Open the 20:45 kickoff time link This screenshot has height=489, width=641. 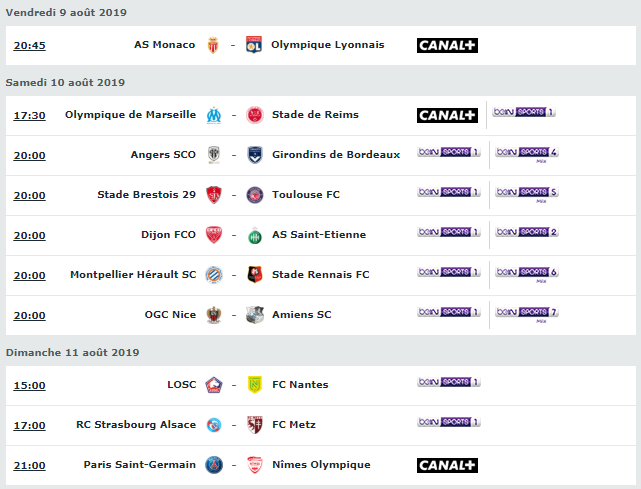point(29,45)
